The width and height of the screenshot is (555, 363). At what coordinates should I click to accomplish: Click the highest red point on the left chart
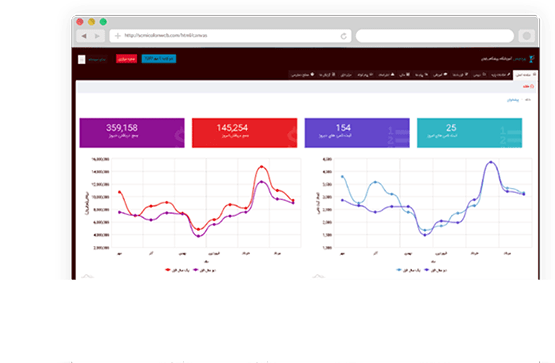[x=262, y=167]
